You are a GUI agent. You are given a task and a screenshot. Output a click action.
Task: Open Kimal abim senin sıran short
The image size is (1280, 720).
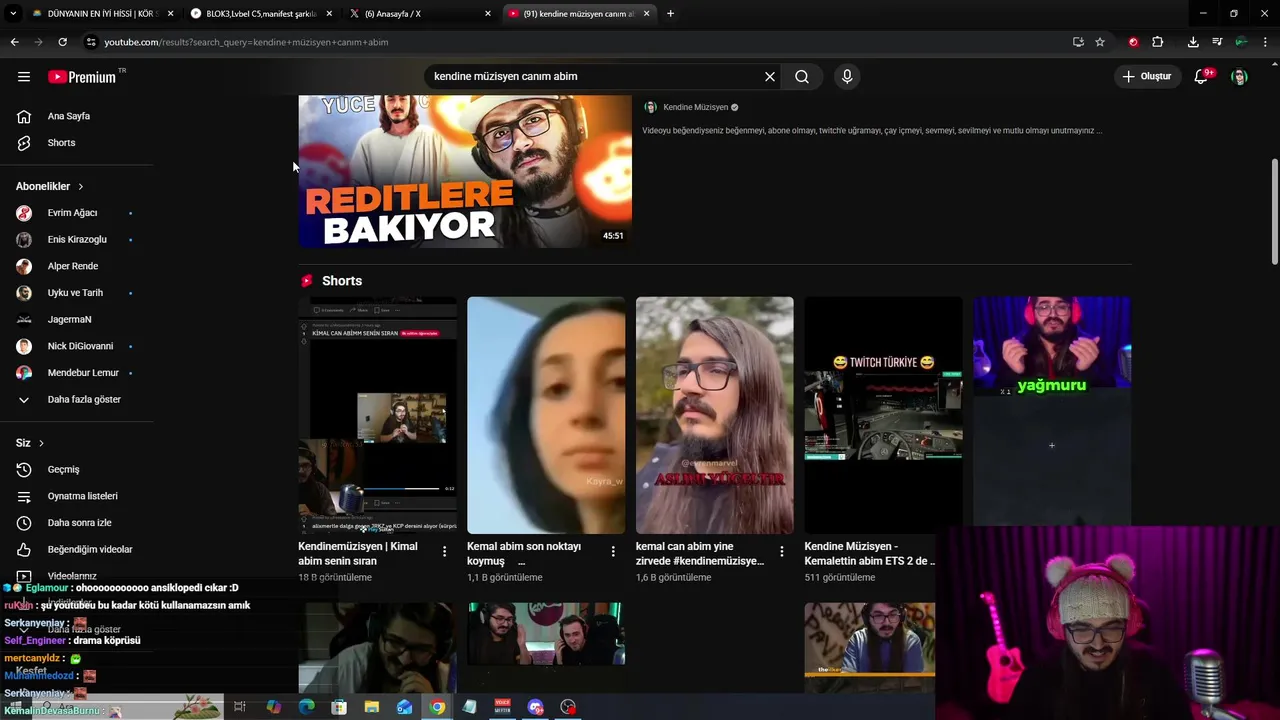tap(377, 415)
